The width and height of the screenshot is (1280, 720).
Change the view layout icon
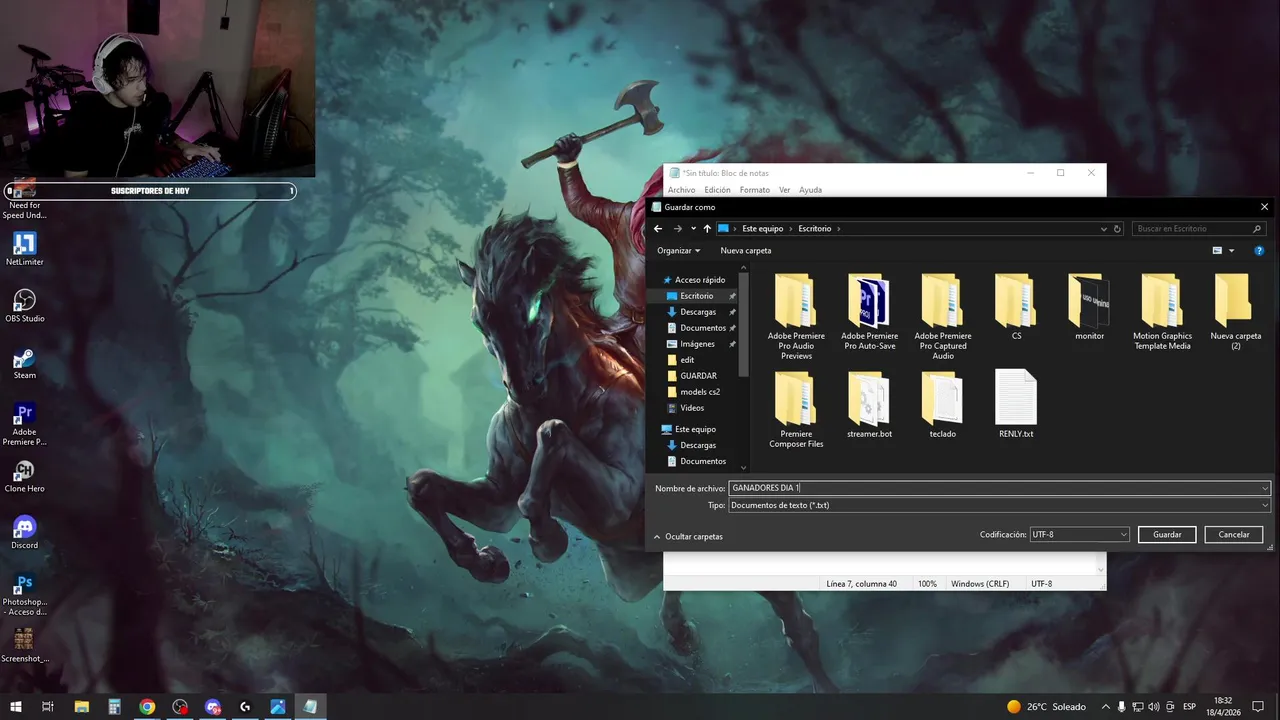click(x=1217, y=251)
